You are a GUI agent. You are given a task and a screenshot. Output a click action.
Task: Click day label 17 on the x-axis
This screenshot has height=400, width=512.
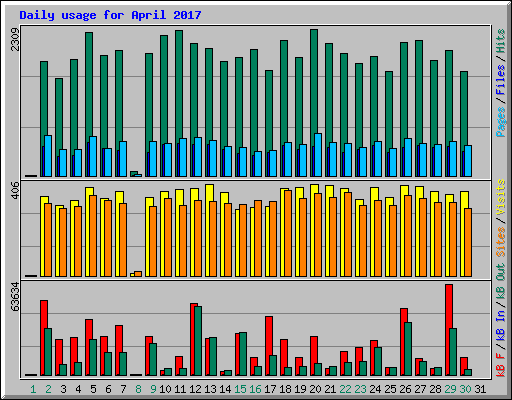270,389
